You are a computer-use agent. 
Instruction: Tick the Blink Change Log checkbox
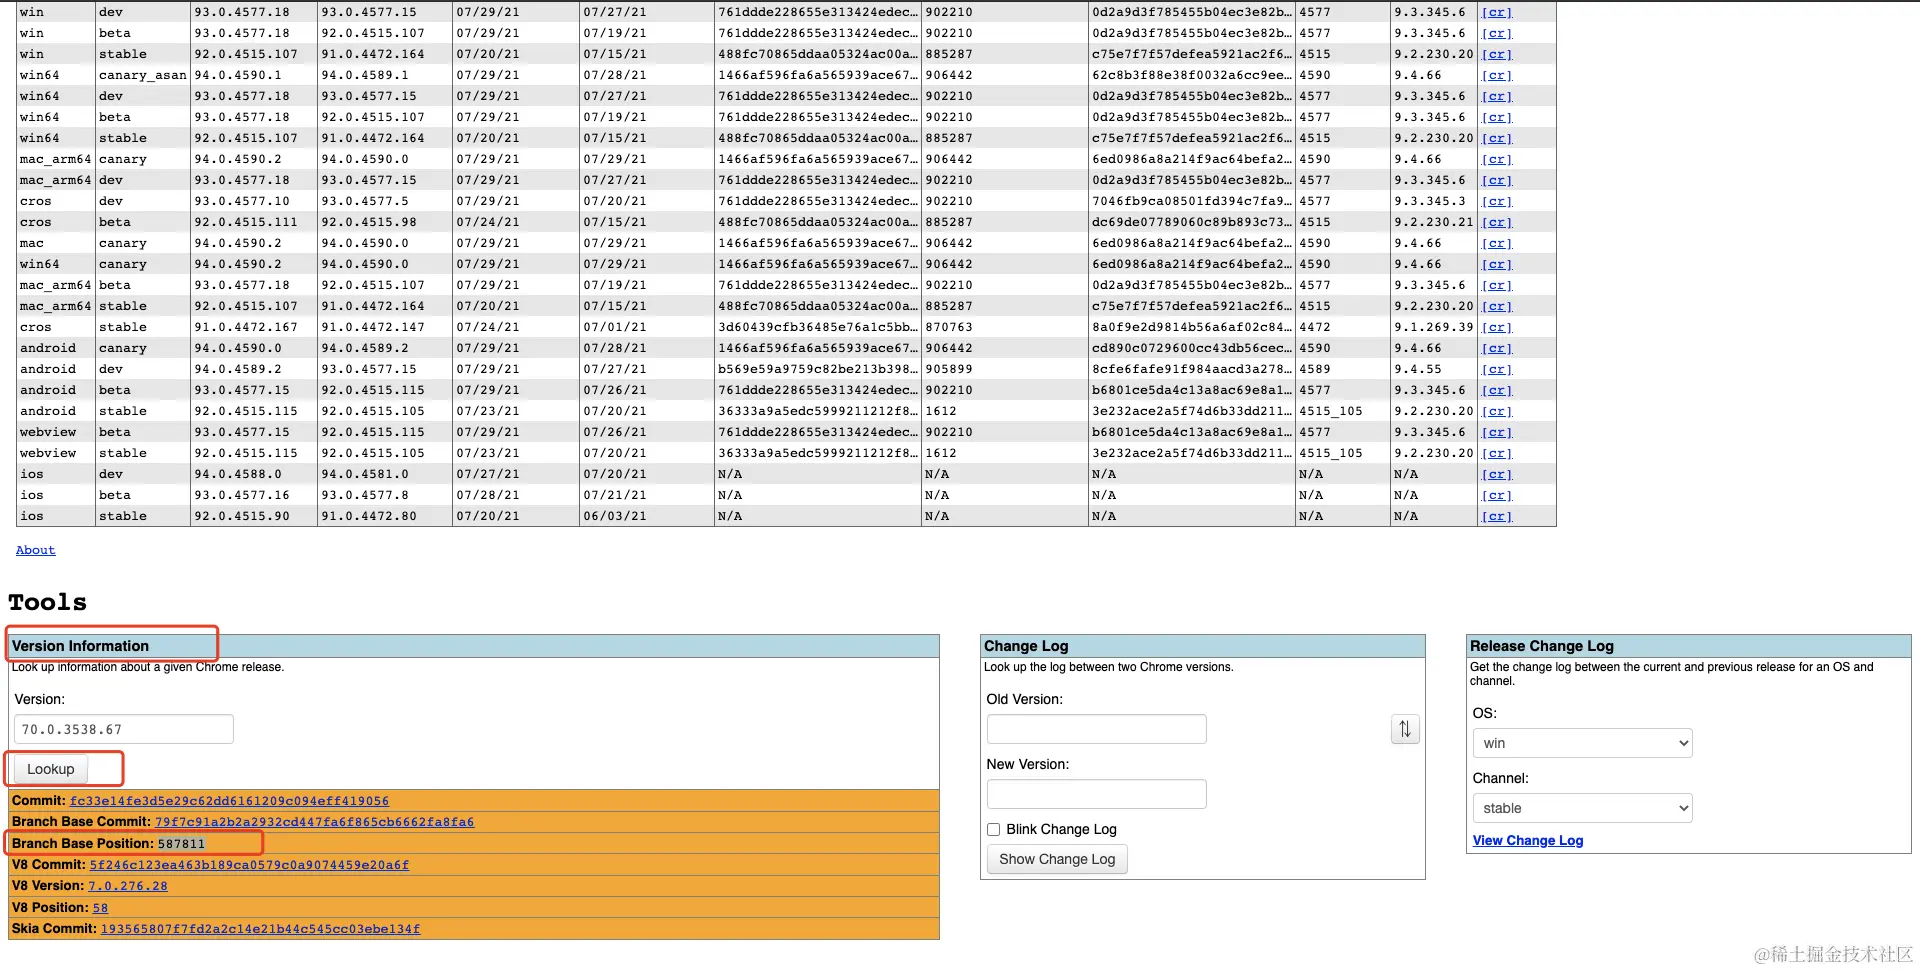994,829
